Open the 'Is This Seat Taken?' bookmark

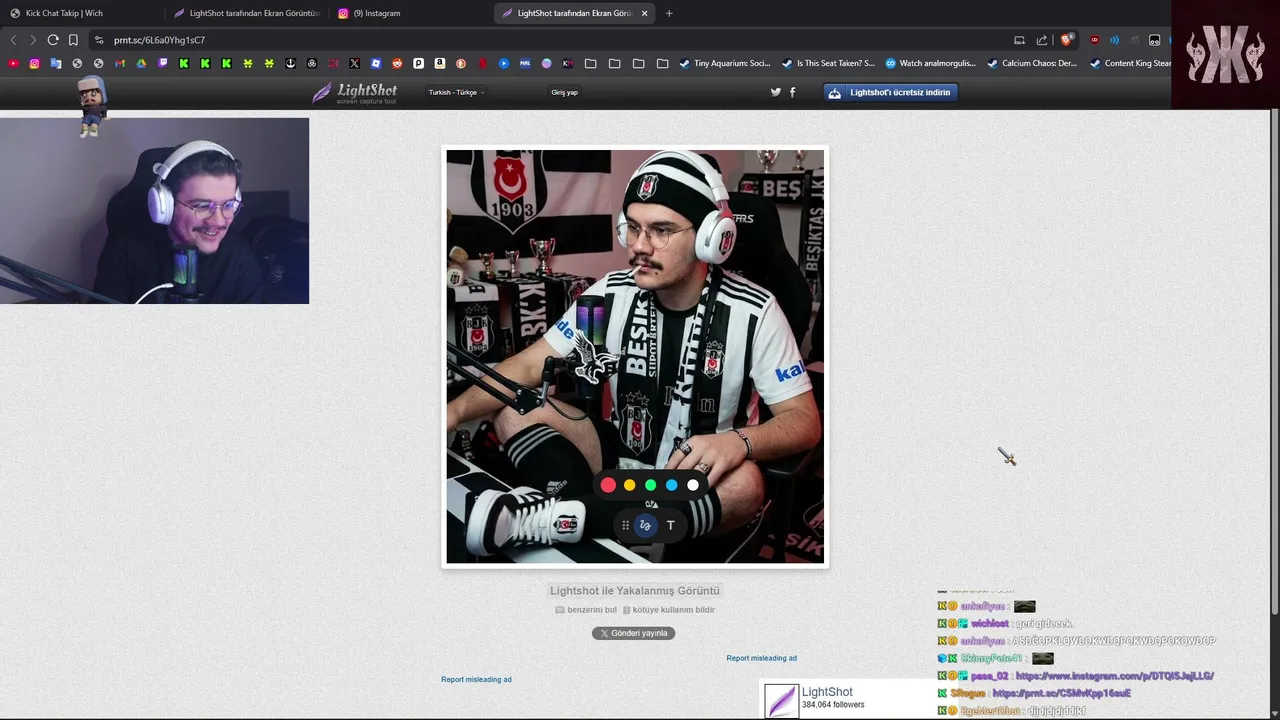click(828, 63)
